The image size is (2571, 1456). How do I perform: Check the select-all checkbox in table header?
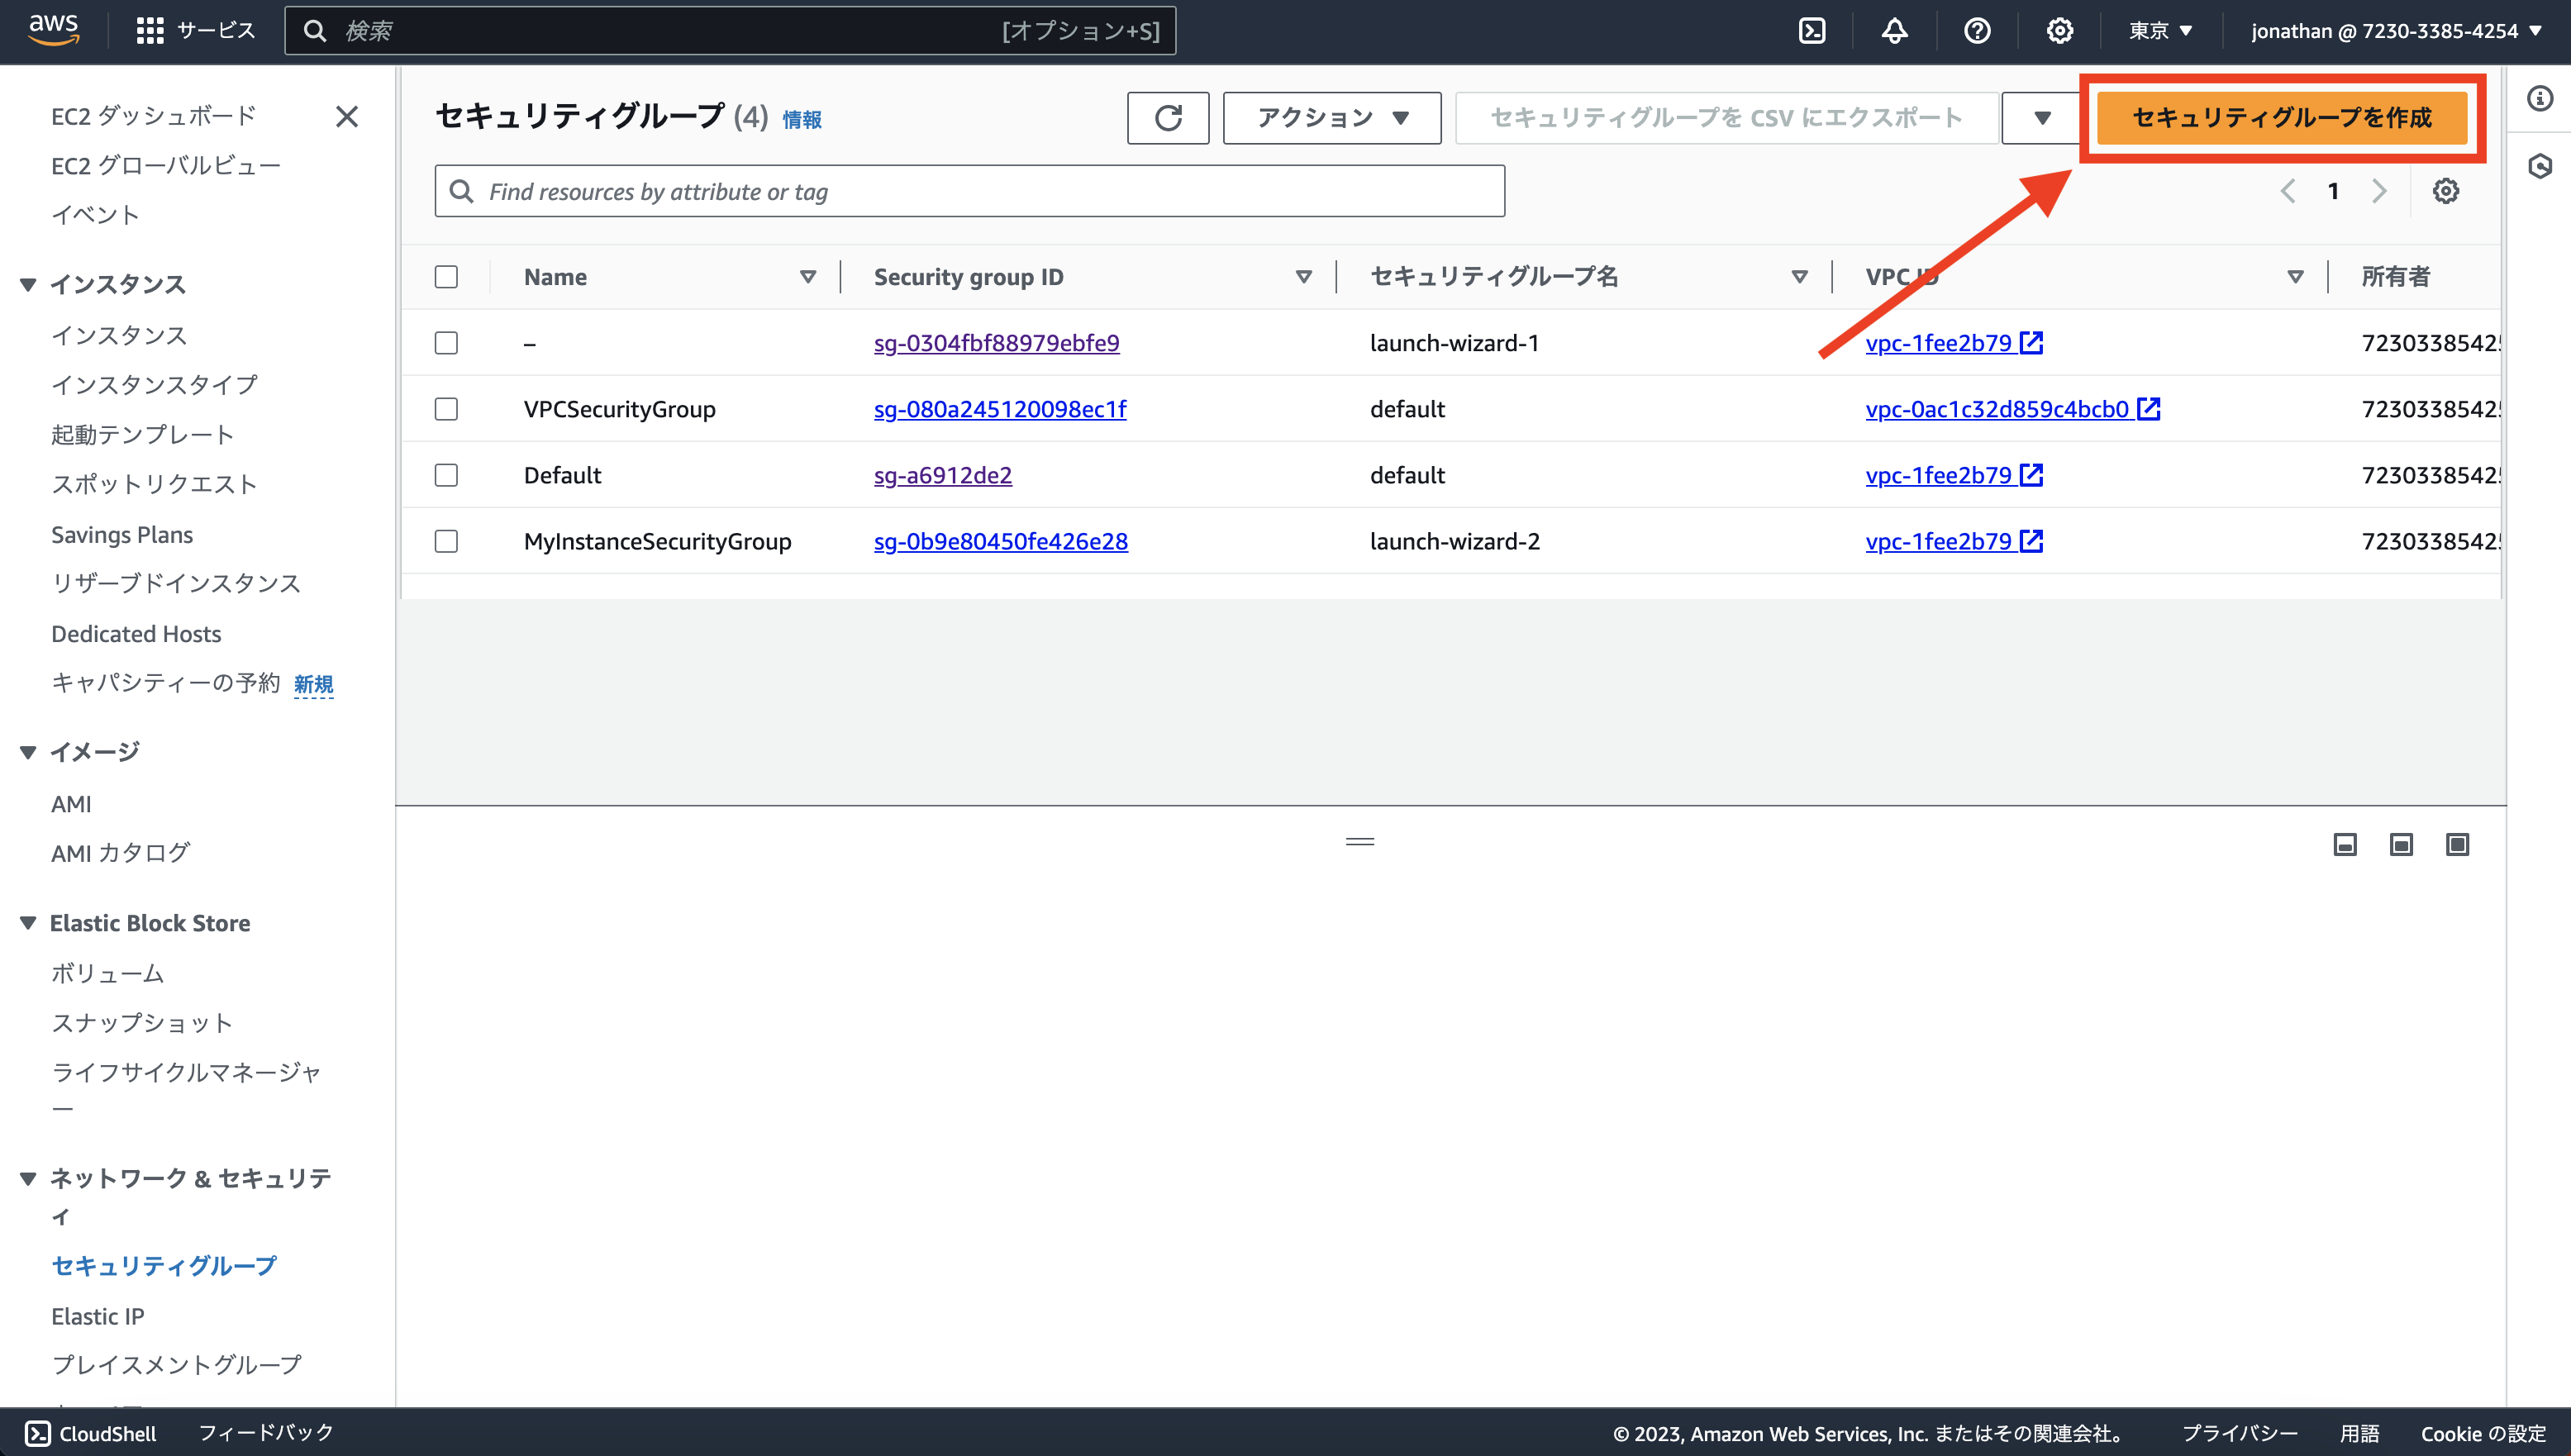446,277
